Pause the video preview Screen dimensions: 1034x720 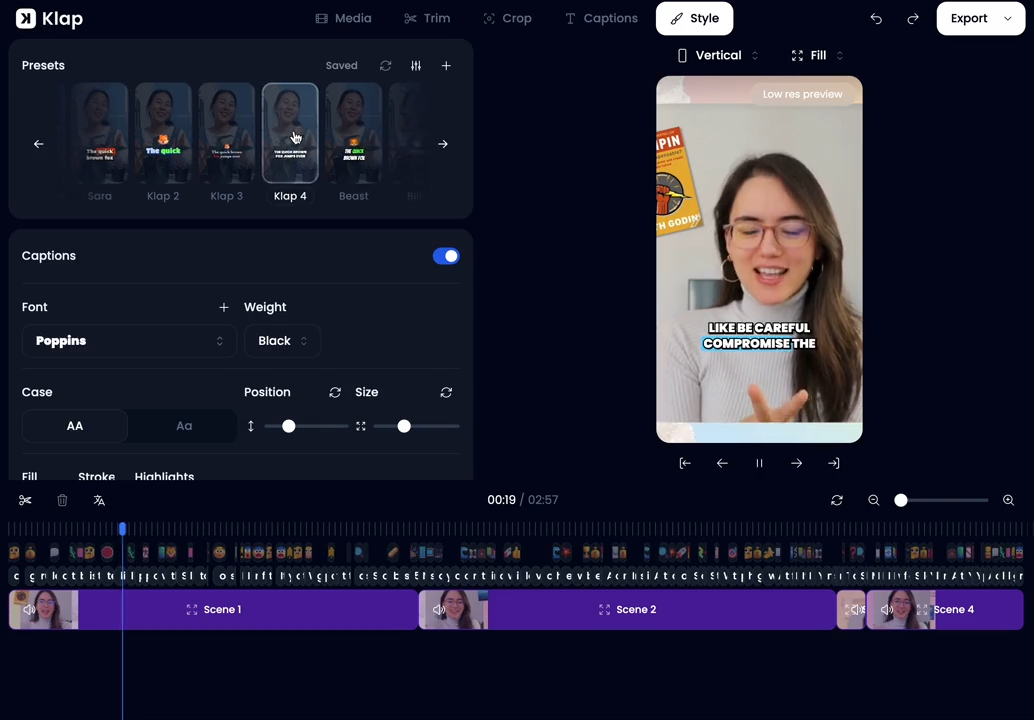(759, 463)
